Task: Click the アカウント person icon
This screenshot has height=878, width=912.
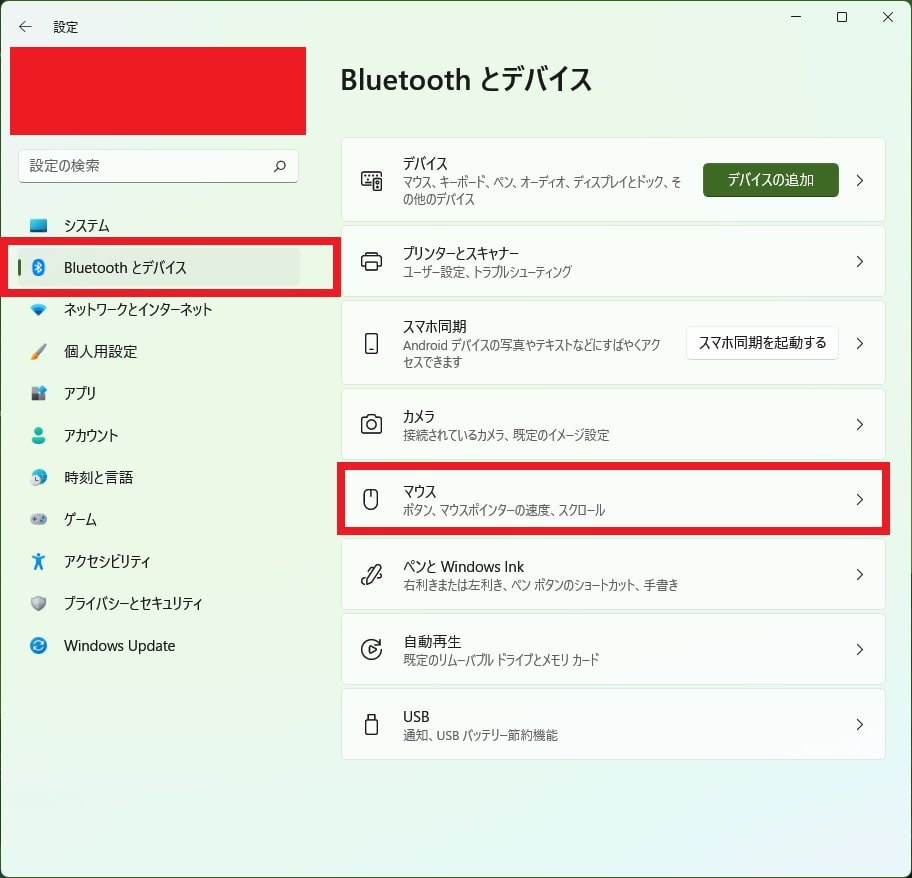Action: tap(38, 436)
